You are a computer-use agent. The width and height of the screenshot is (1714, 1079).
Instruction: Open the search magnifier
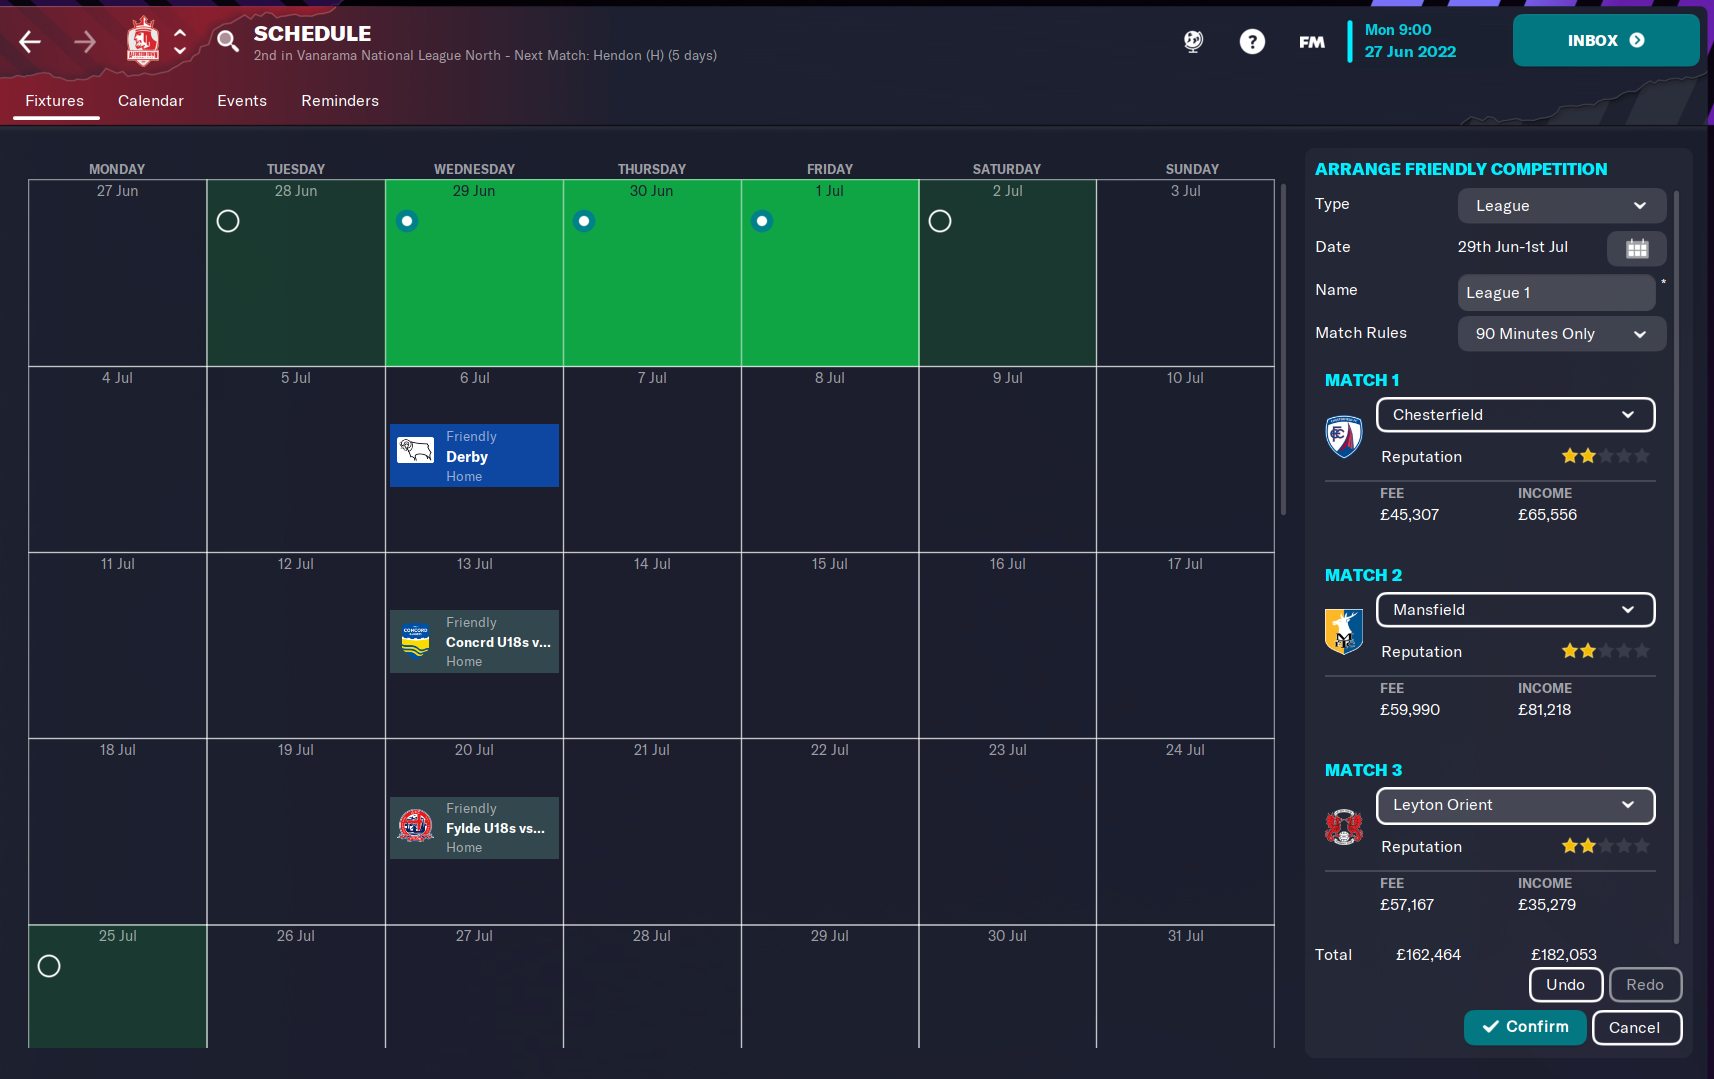[228, 41]
